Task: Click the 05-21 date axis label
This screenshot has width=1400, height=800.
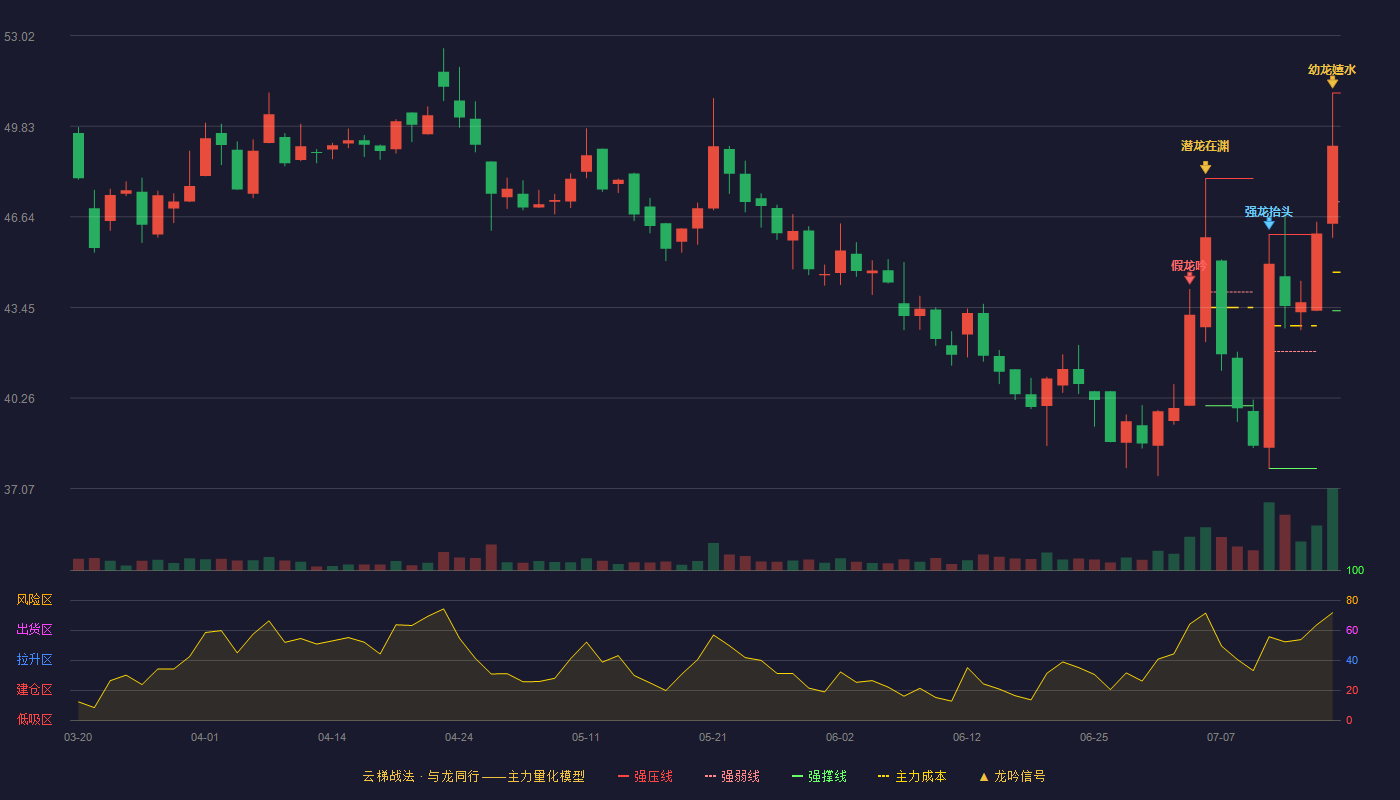Action: (713, 737)
